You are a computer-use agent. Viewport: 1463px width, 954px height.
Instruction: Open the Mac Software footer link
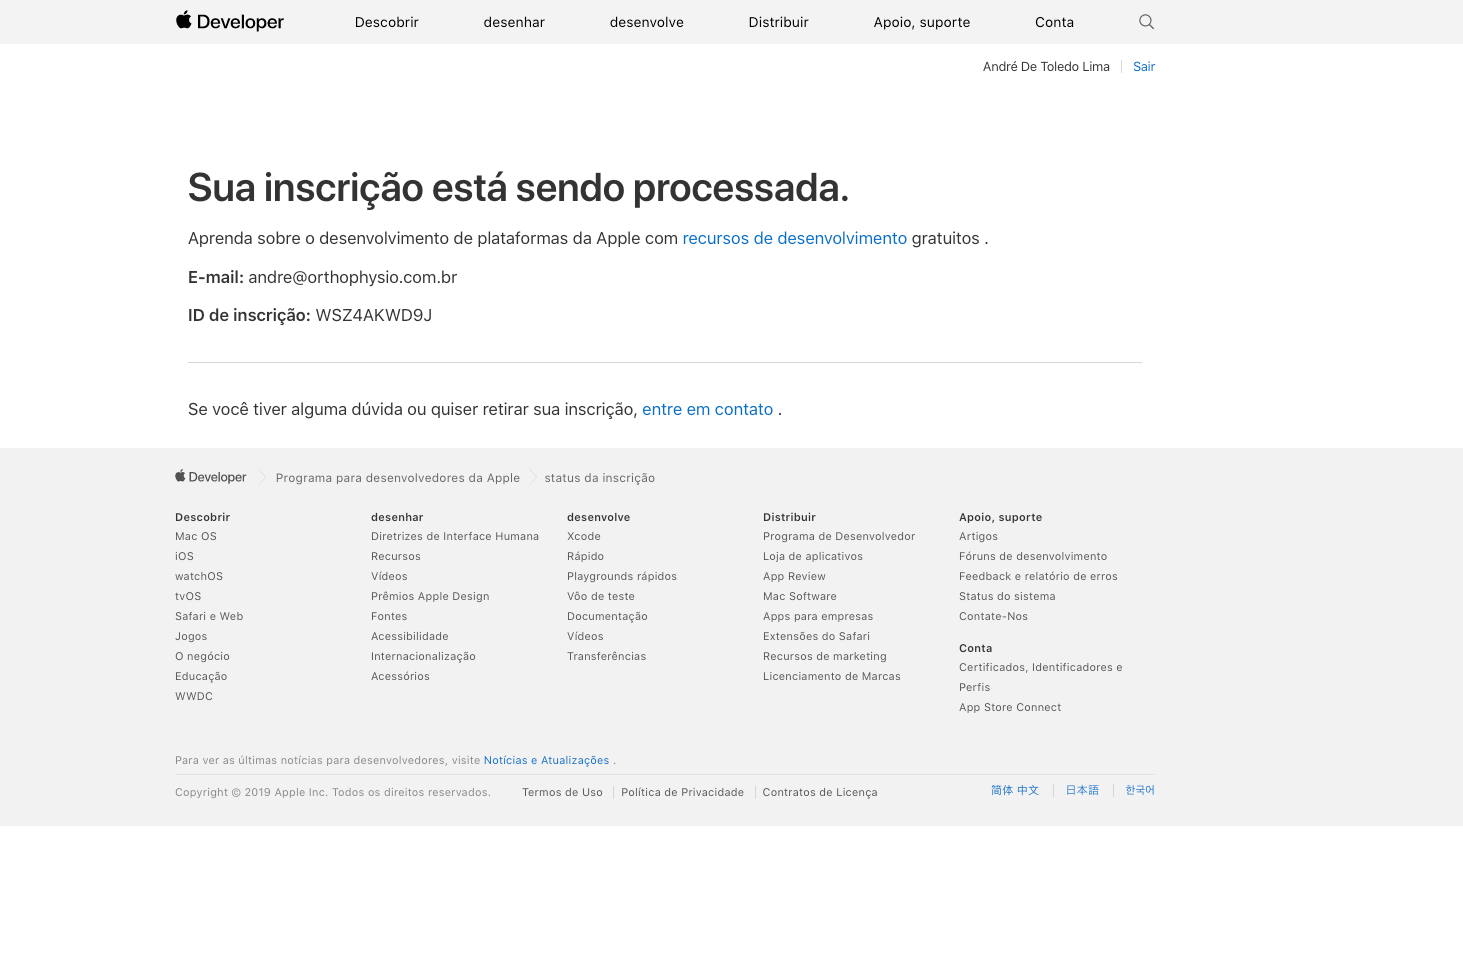click(x=800, y=596)
